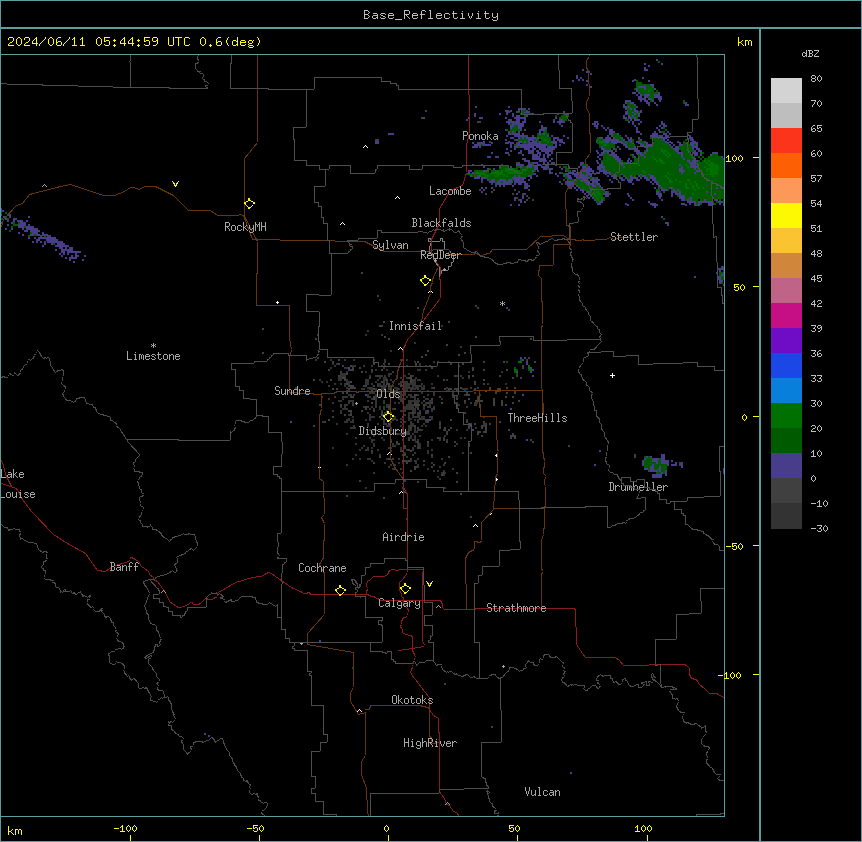The height and width of the screenshot is (842, 862).
Task: Click the Lacombe city label
Action: tap(450, 191)
